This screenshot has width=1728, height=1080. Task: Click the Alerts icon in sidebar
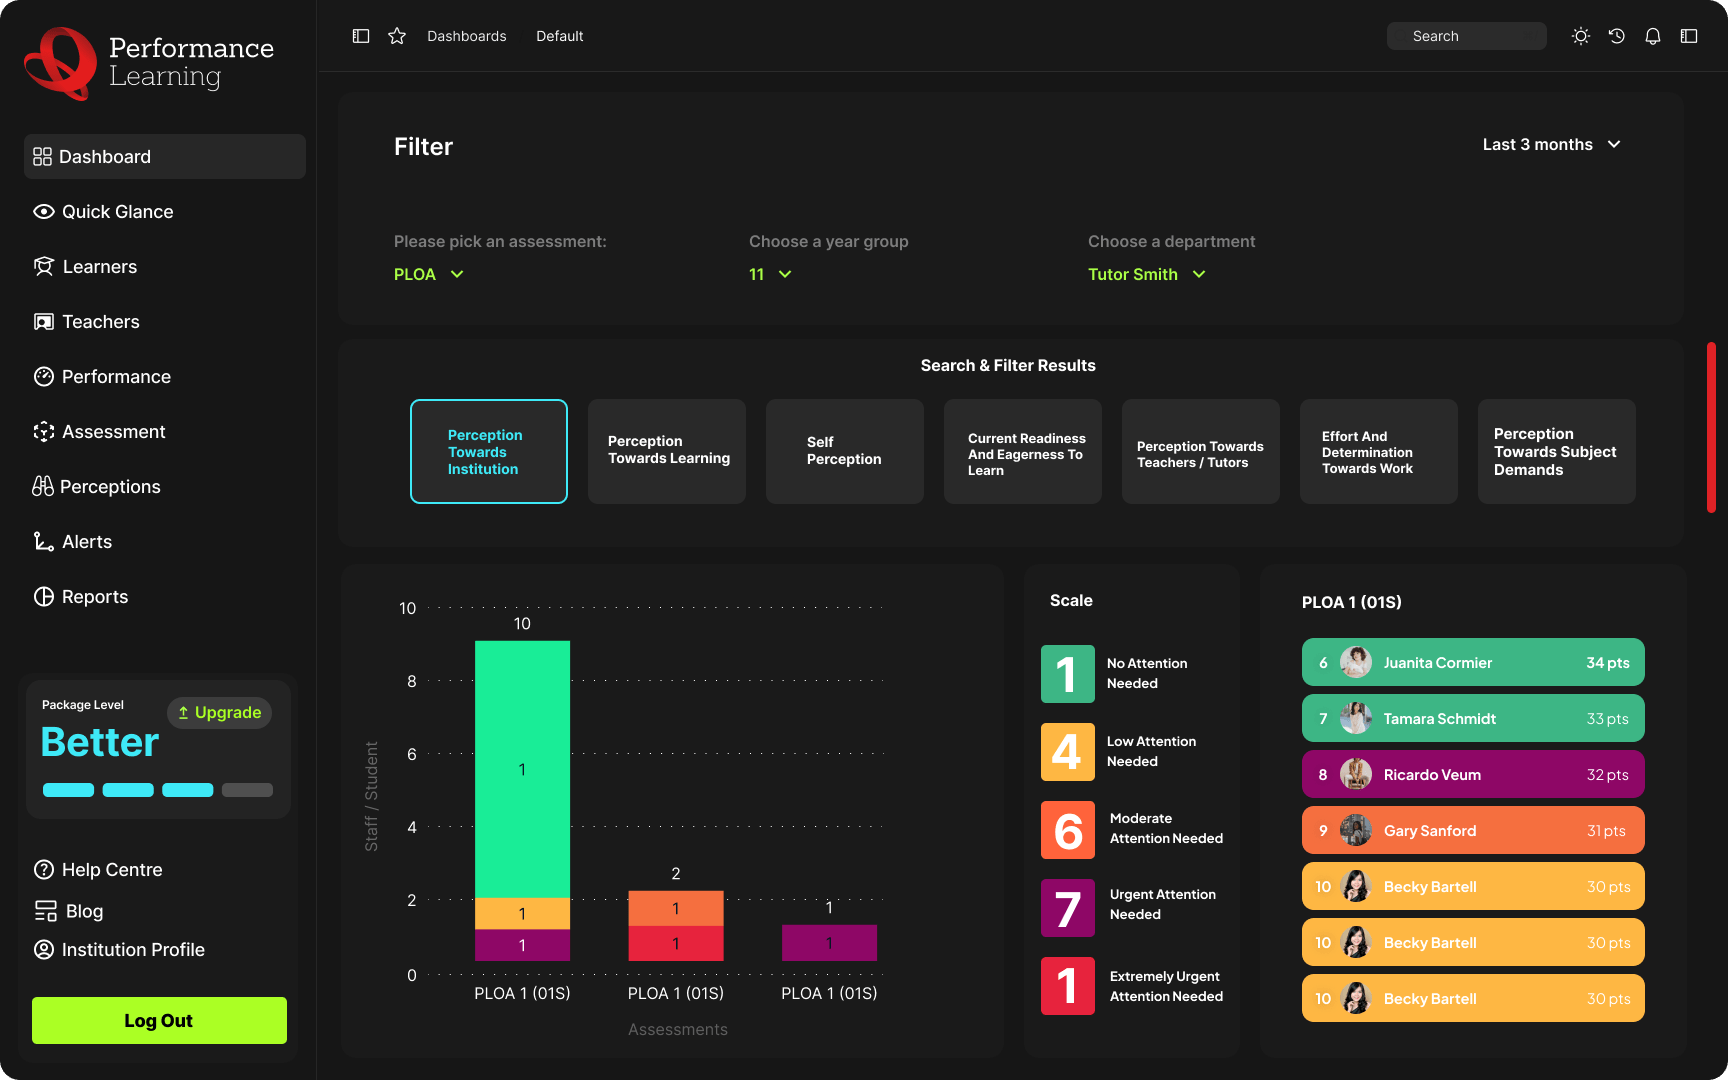[x=44, y=542]
